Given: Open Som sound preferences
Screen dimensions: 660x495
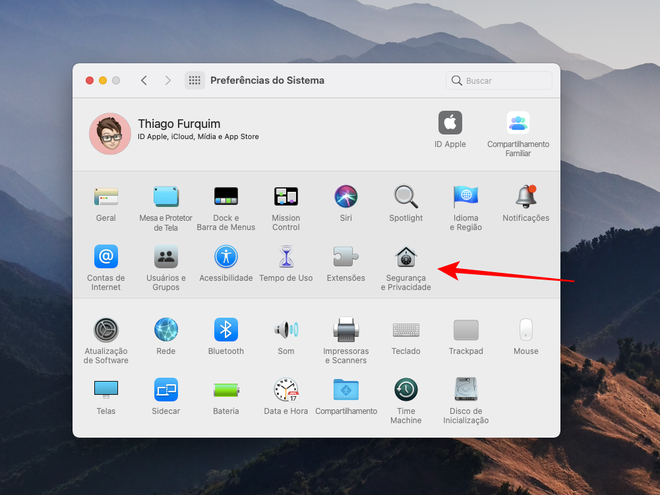Looking at the screenshot, I should 286,330.
